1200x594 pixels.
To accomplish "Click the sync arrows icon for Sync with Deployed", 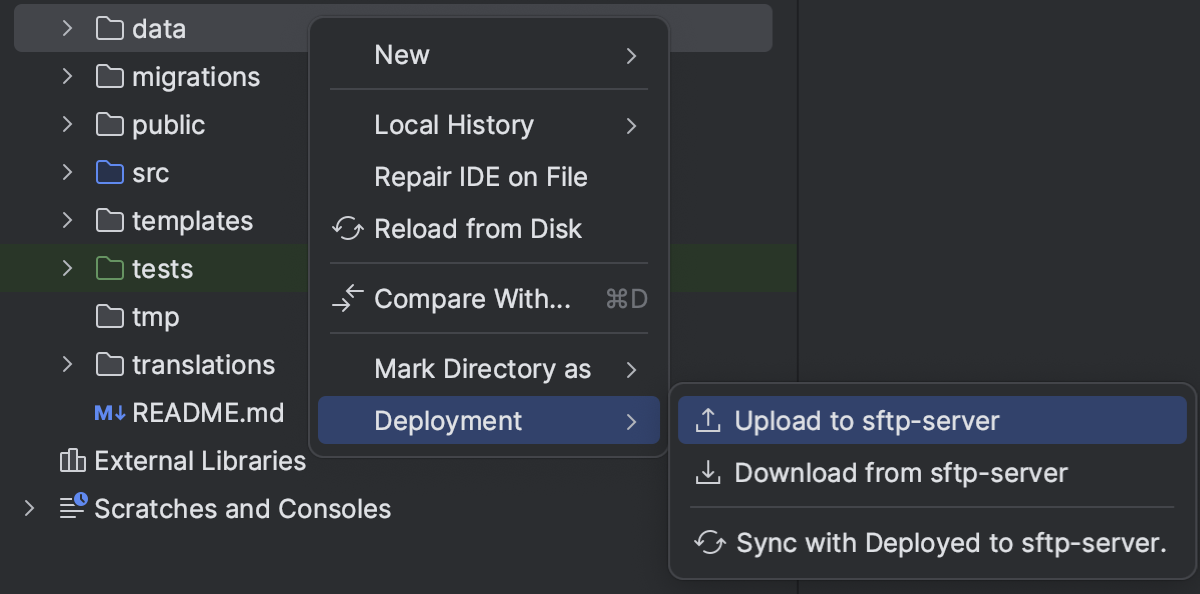I will (x=710, y=543).
